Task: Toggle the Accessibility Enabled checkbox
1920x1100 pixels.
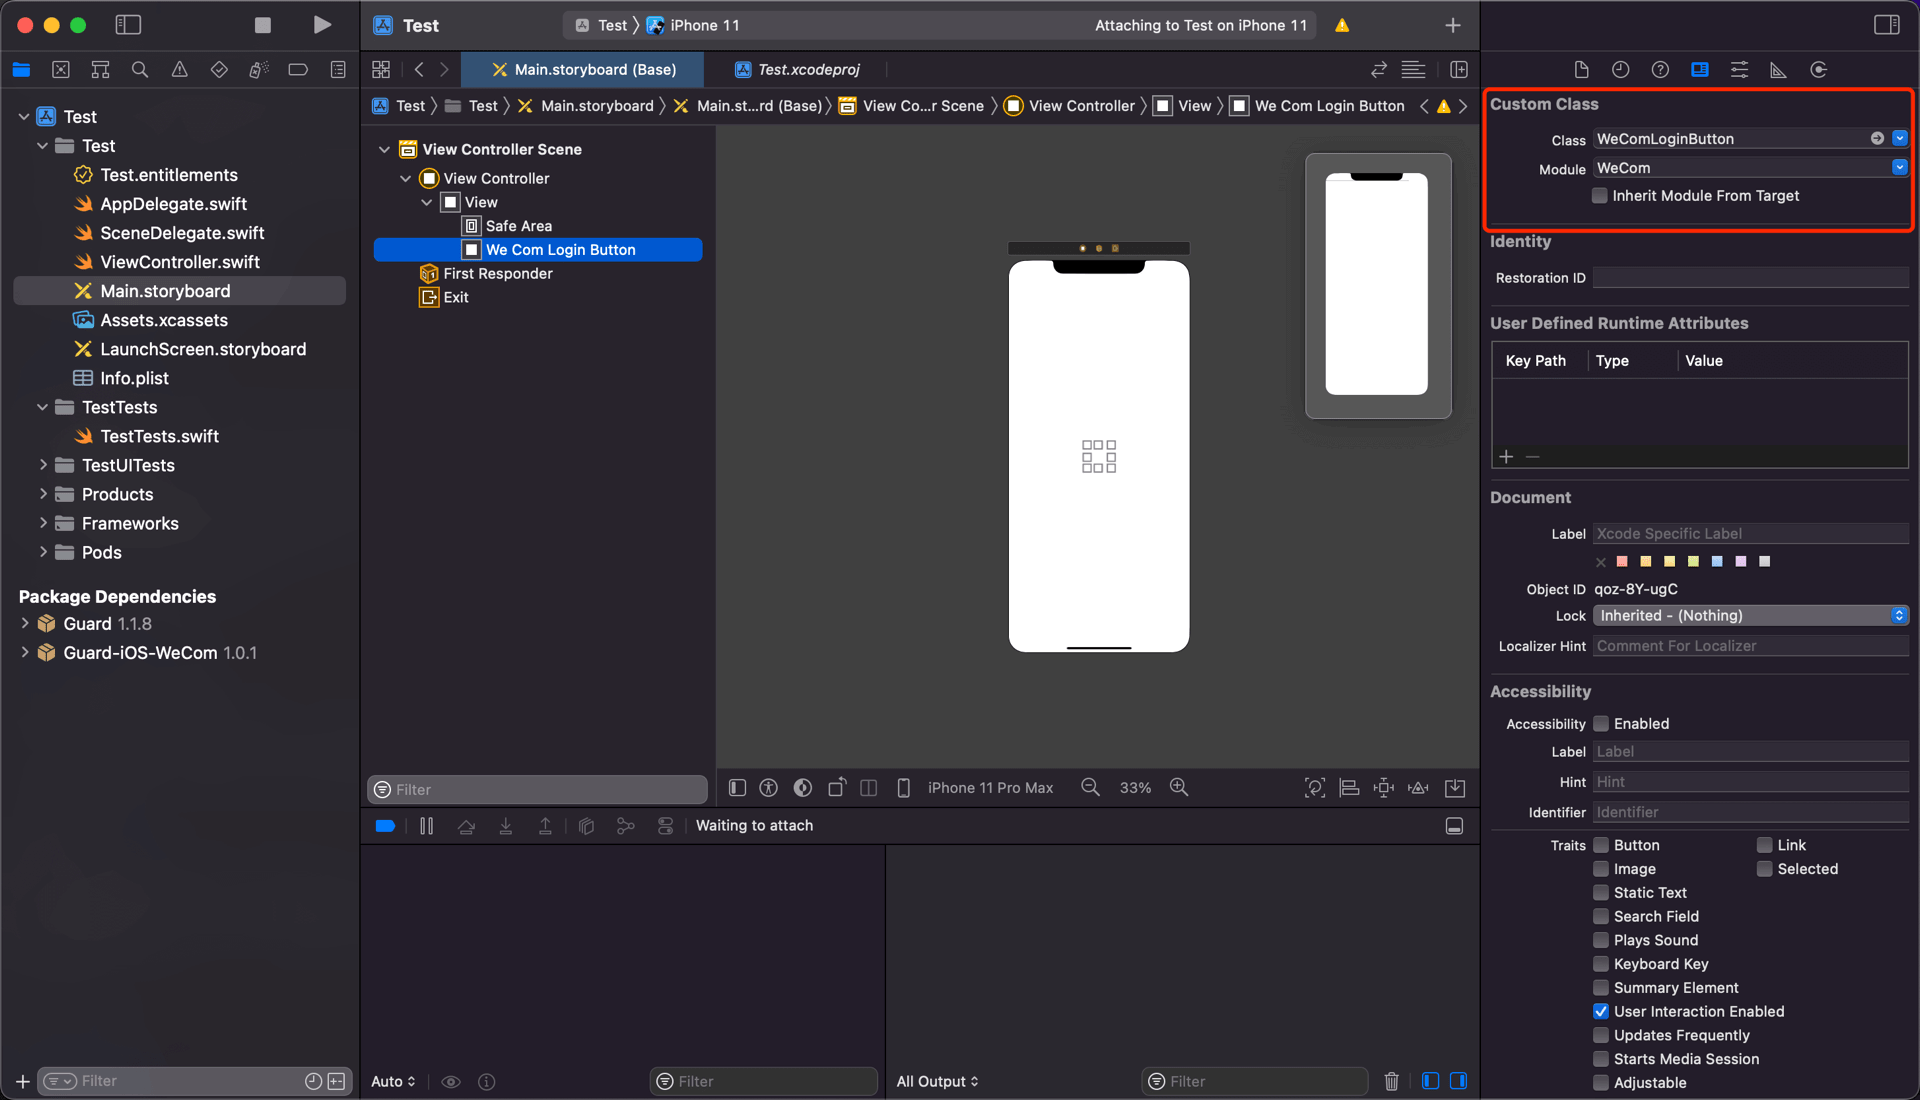Action: [1601, 724]
